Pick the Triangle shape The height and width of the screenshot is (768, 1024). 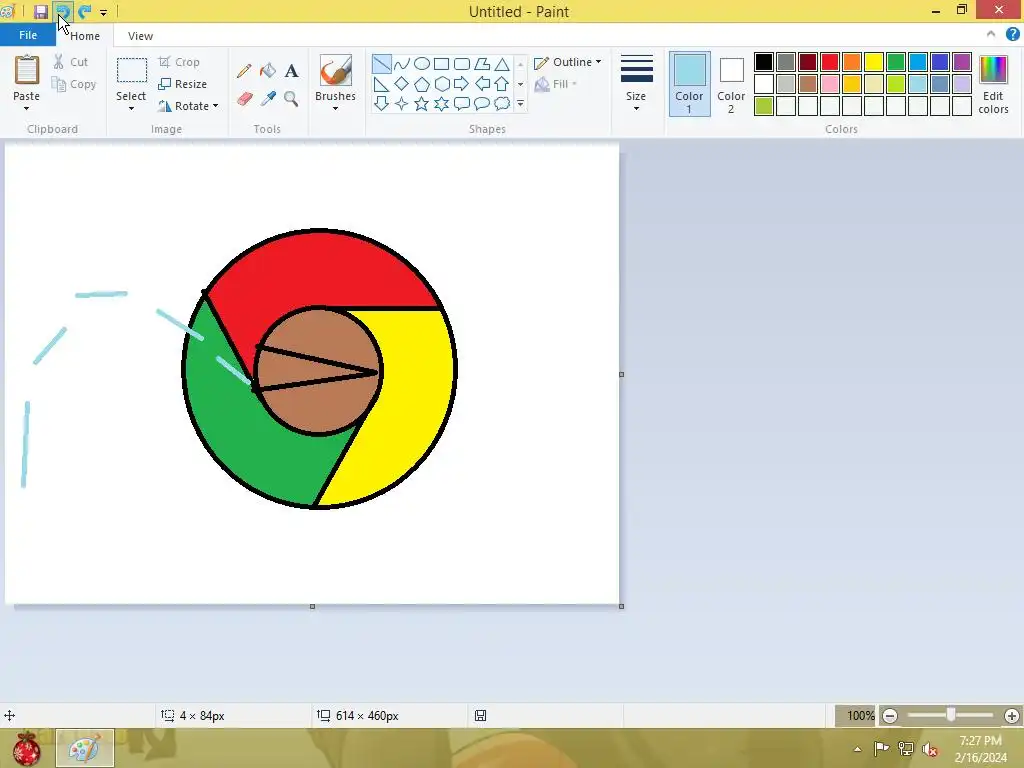coord(502,63)
